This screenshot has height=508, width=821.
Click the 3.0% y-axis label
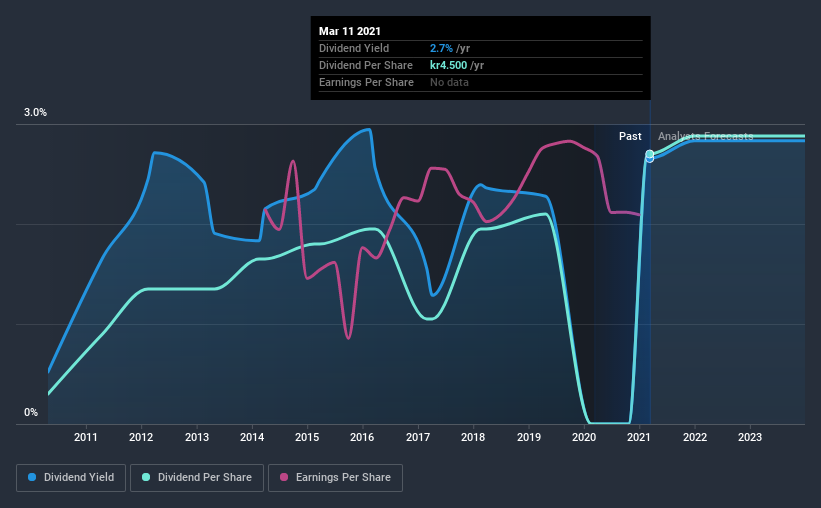(35, 112)
